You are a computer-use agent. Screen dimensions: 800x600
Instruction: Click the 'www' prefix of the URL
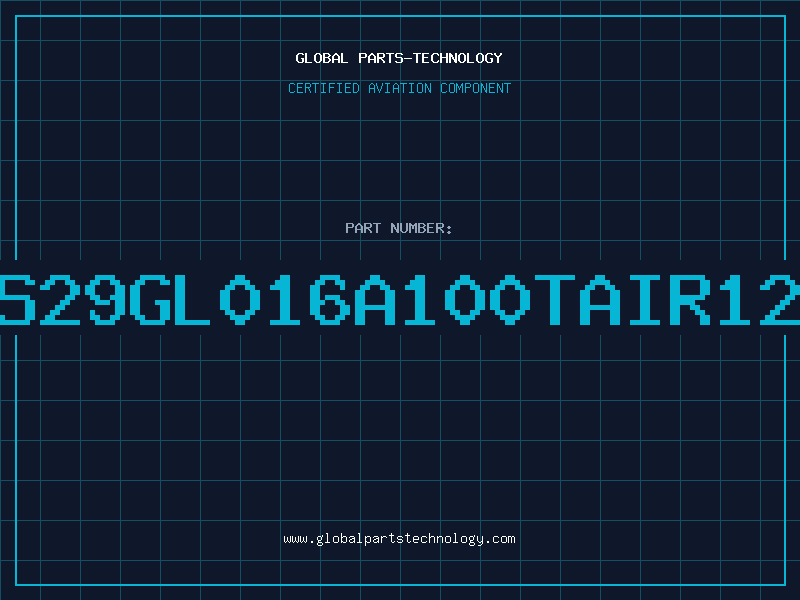[296, 539]
